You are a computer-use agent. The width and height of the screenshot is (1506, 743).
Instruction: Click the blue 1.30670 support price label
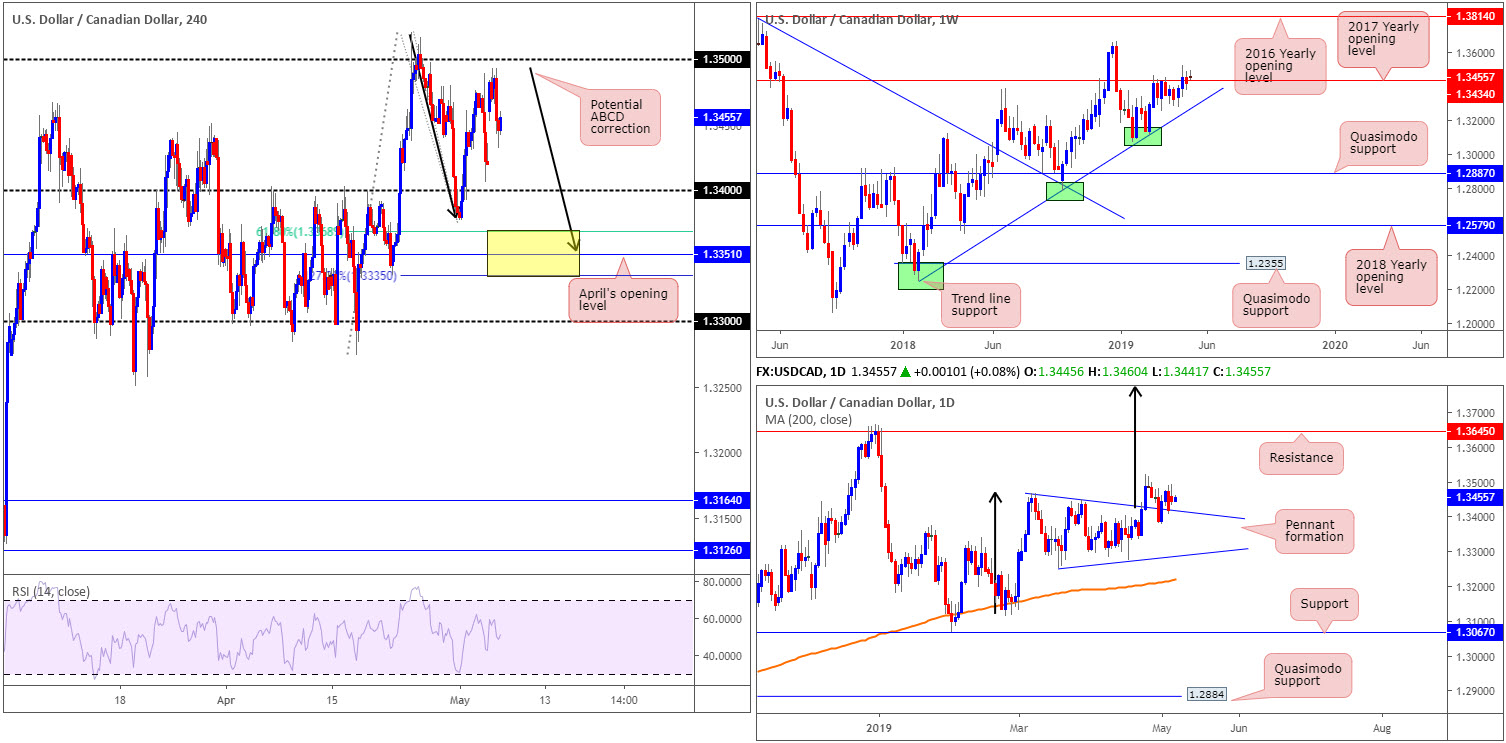tap(1475, 632)
